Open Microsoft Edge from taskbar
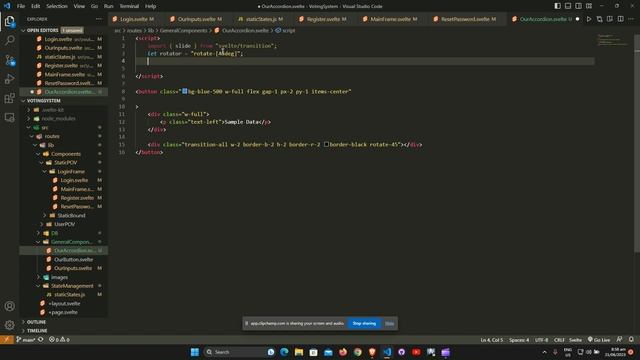The width and height of the screenshot is (640, 360). 284,352
